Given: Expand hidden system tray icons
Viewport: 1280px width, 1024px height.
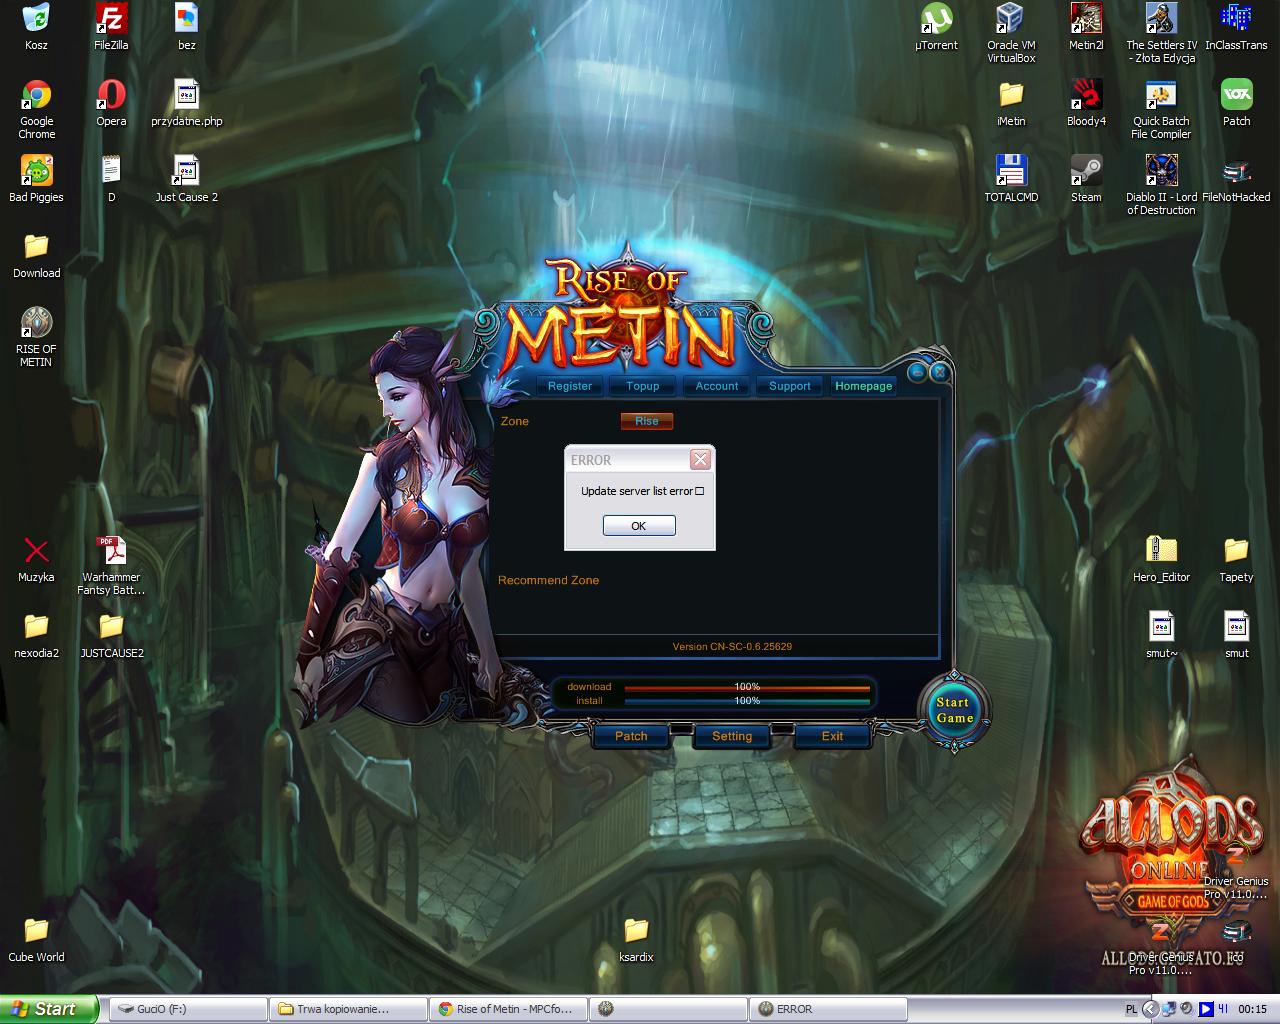Looking at the screenshot, I should pos(1150,1009).
